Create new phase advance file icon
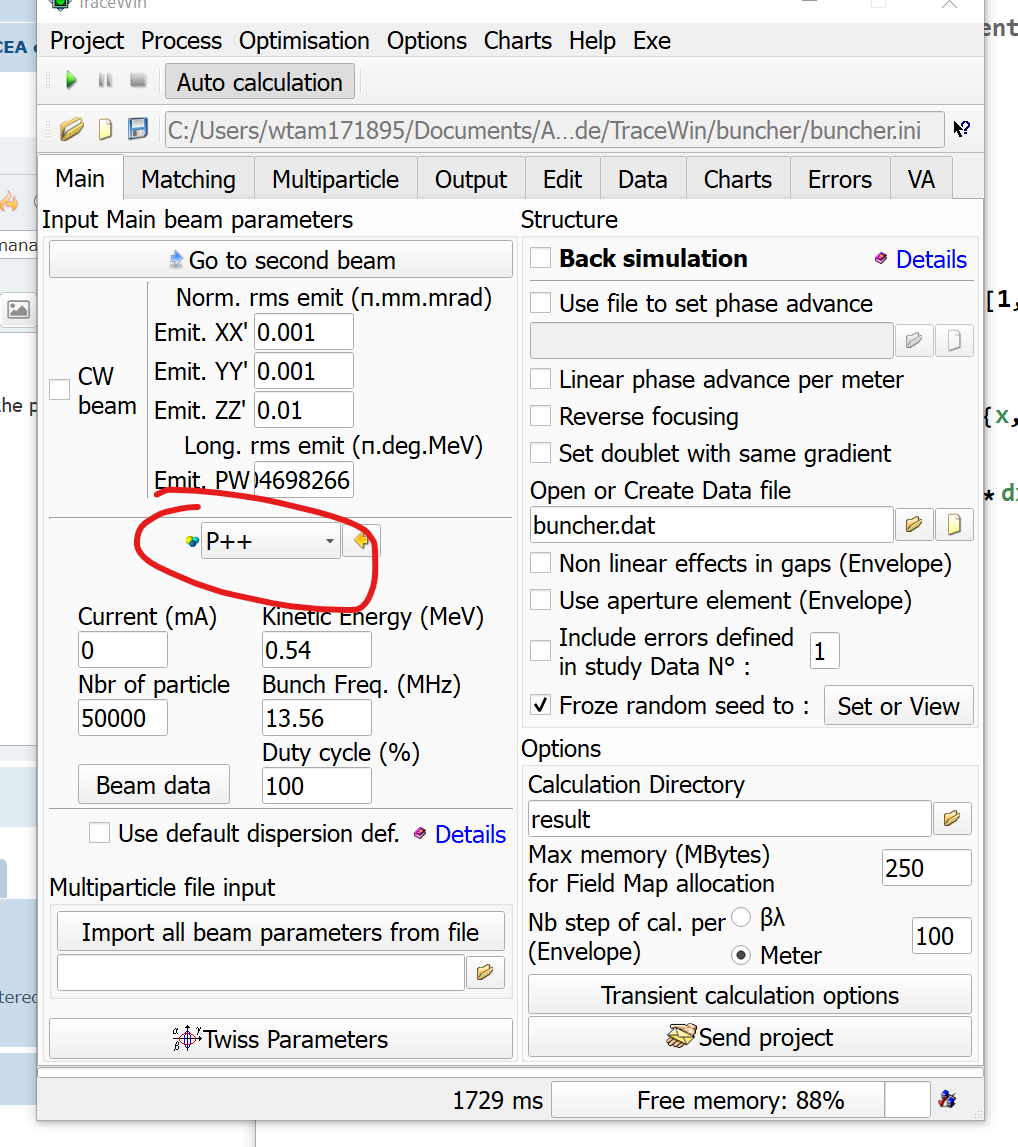This screenshot has height=1147, width=1018. tap(954, 340)
